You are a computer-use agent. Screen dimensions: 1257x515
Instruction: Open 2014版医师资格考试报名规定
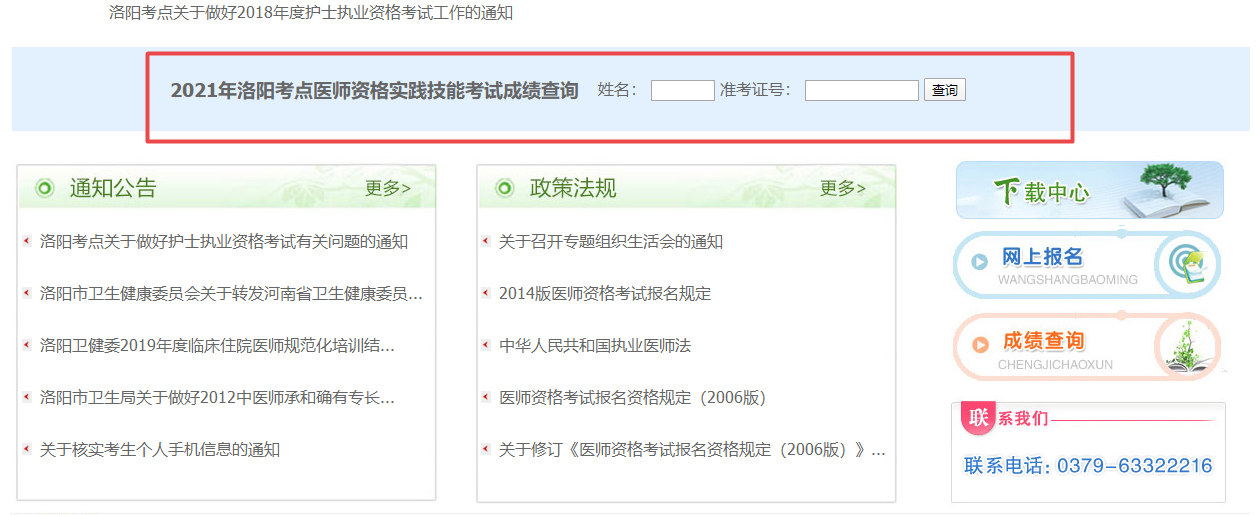pyautogui.click(x=605, y=294)
